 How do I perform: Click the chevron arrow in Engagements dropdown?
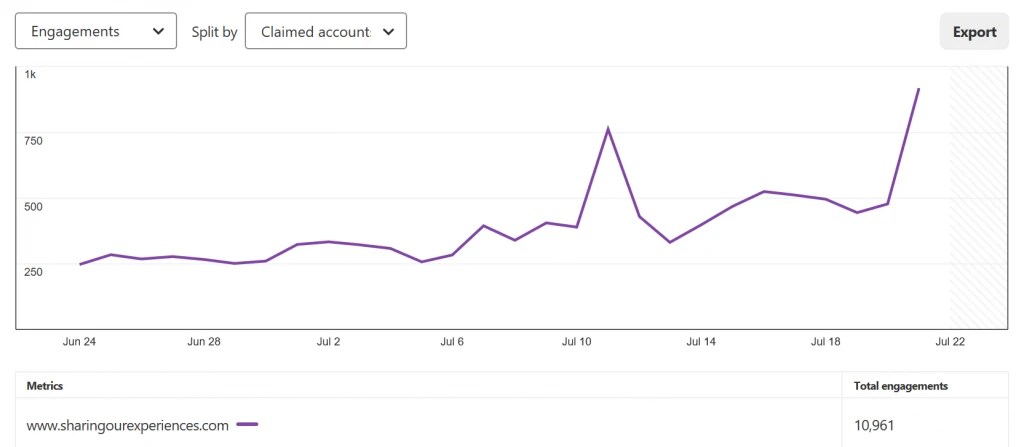(158, 31)
